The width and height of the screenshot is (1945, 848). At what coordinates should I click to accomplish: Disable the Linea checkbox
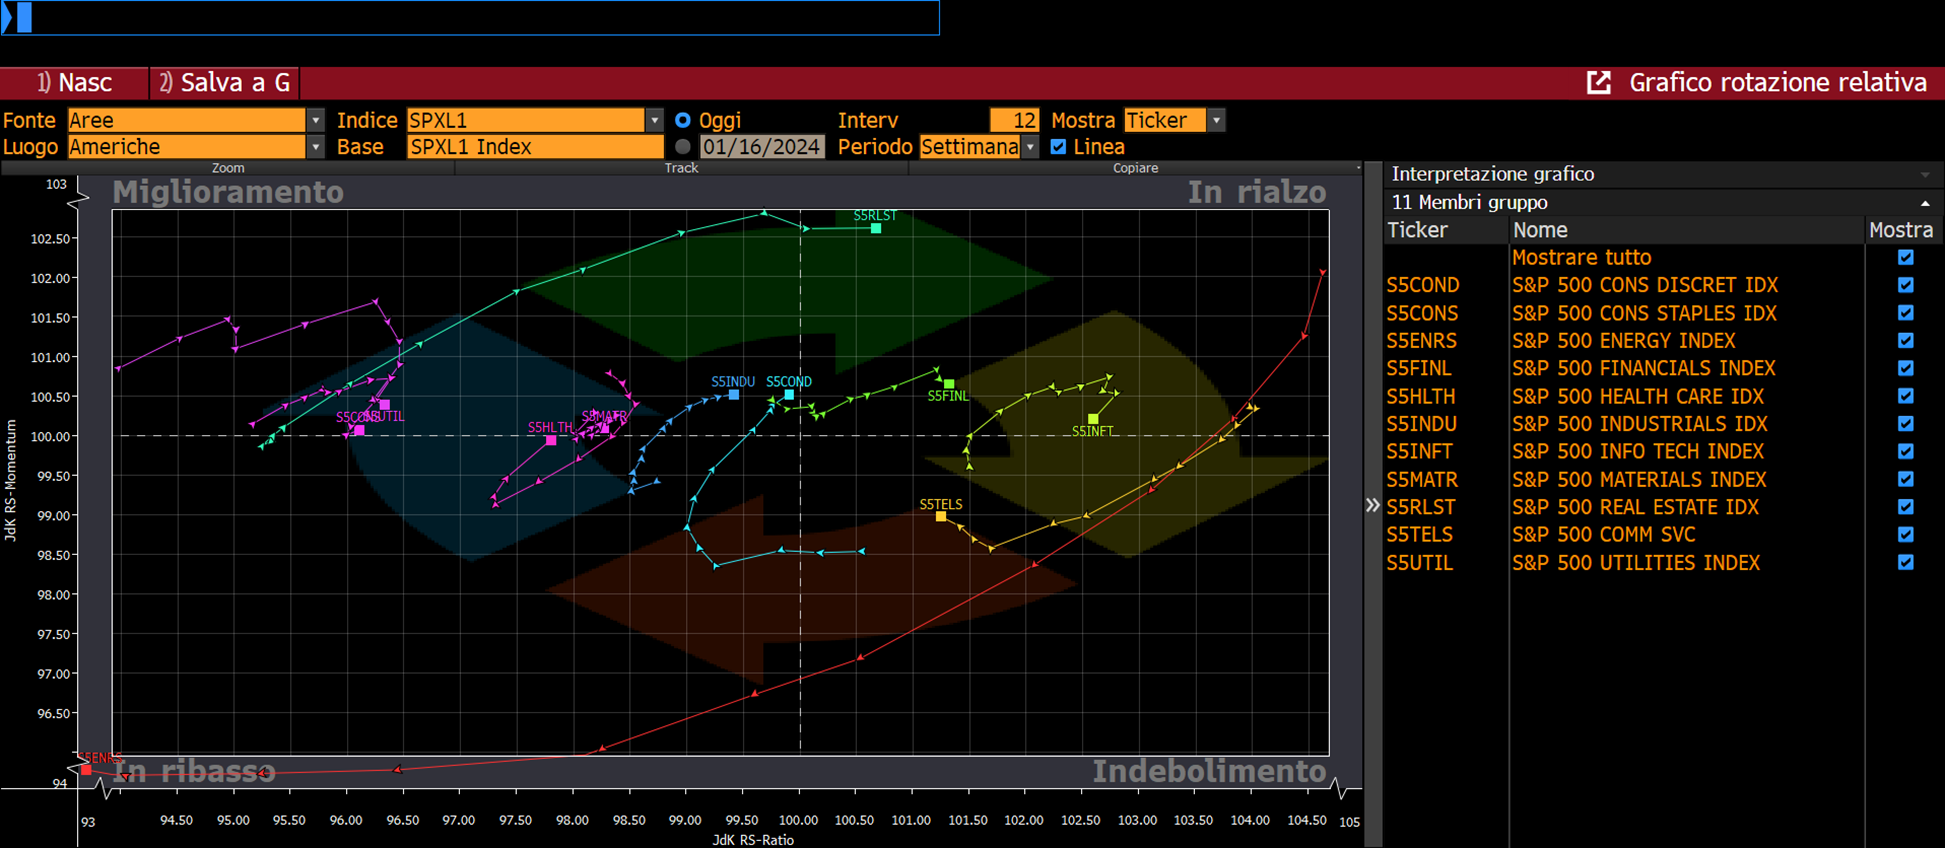click(1058, 147)
